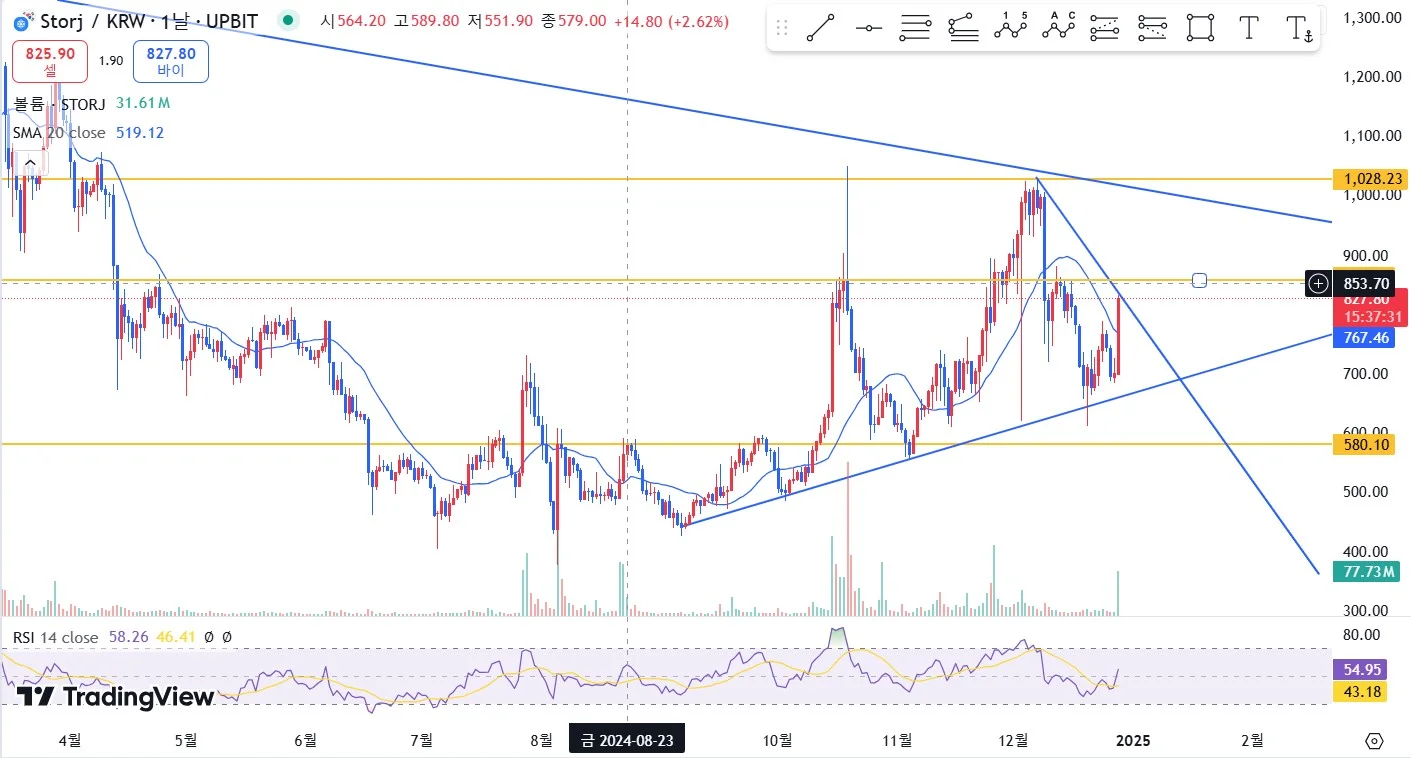Select the SMA 20 close indicator legend

[x=59, y=133]
